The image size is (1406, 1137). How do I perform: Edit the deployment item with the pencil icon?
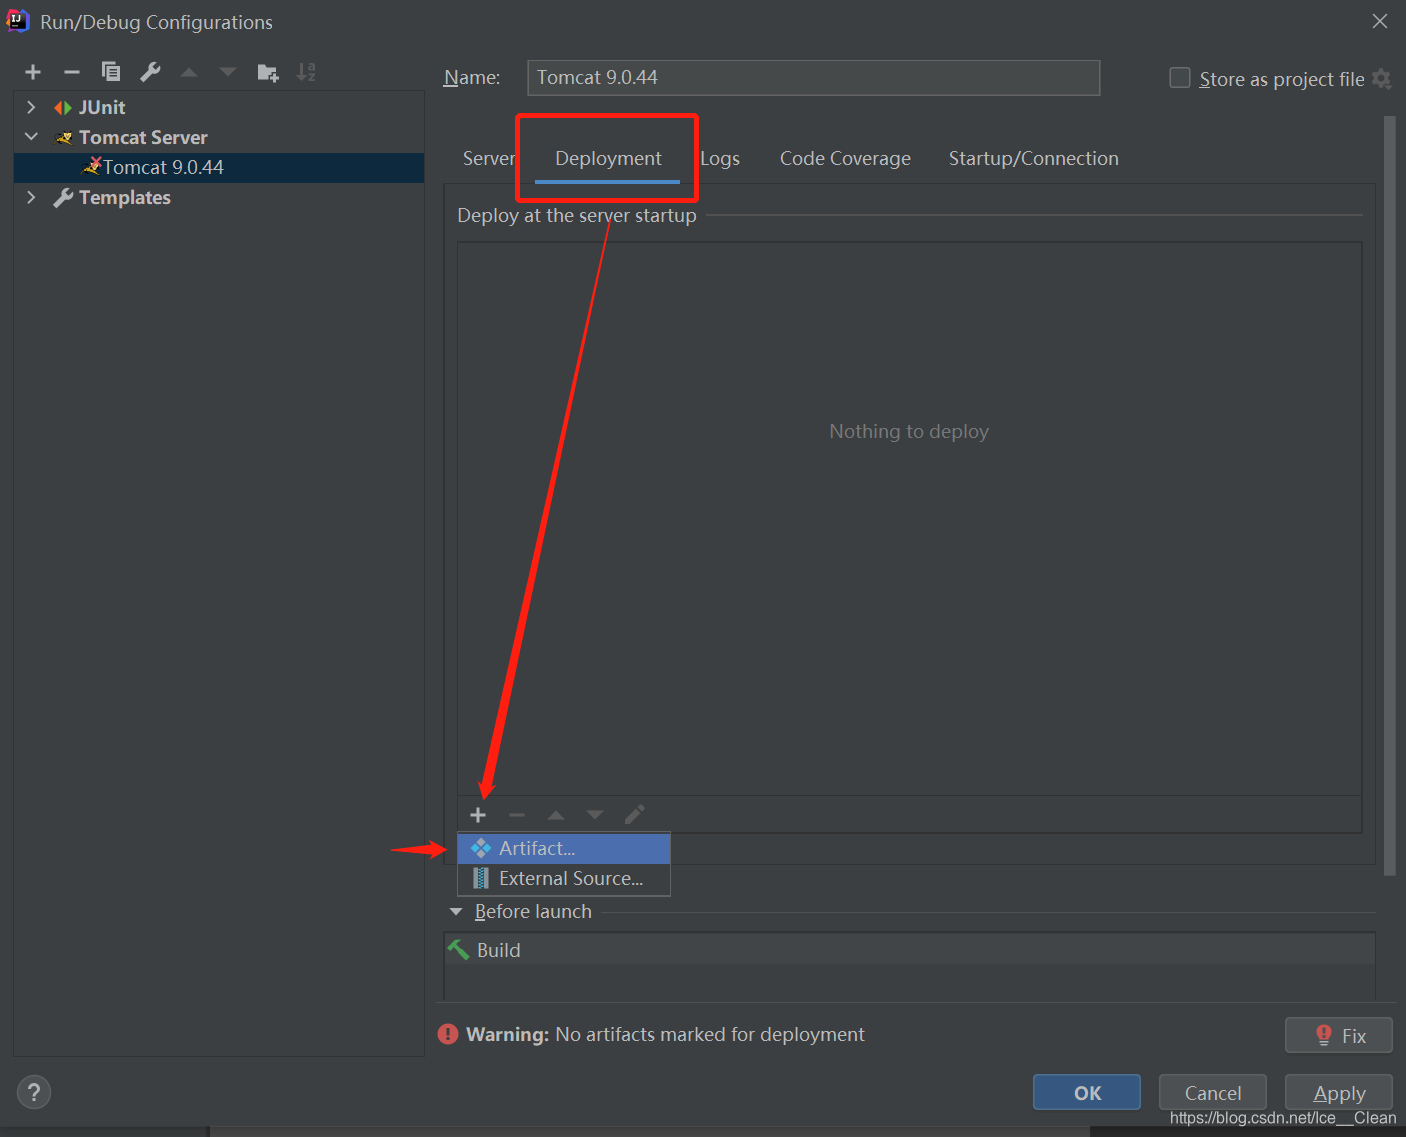pyautogui.click(x=634, y=815)
